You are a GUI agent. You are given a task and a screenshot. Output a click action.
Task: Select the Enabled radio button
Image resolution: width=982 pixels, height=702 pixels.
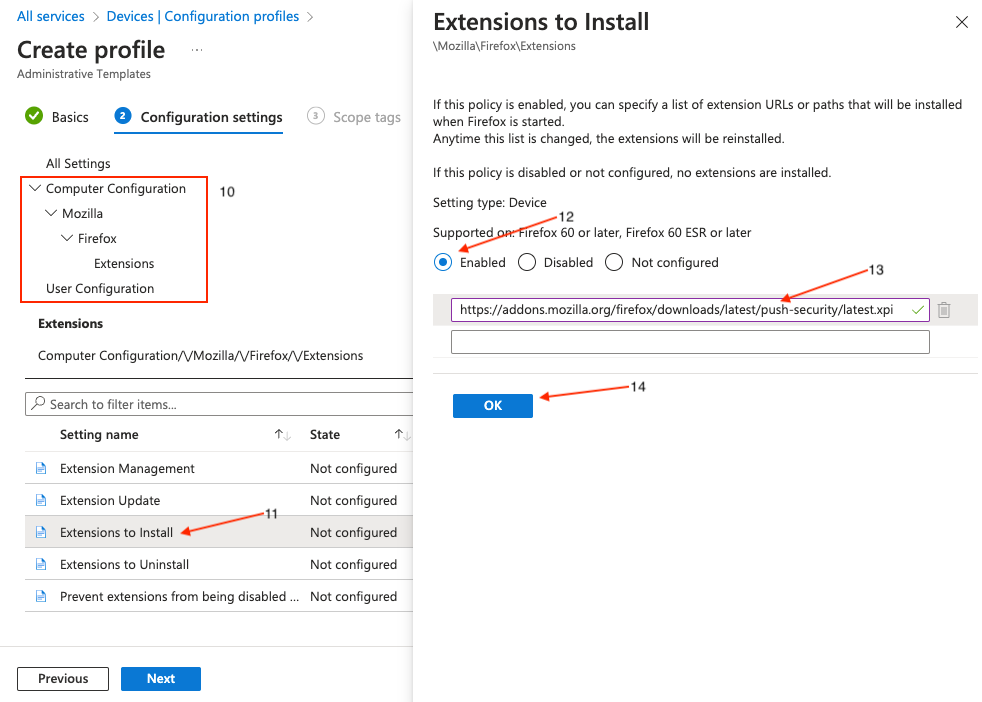tap(443, 262)
